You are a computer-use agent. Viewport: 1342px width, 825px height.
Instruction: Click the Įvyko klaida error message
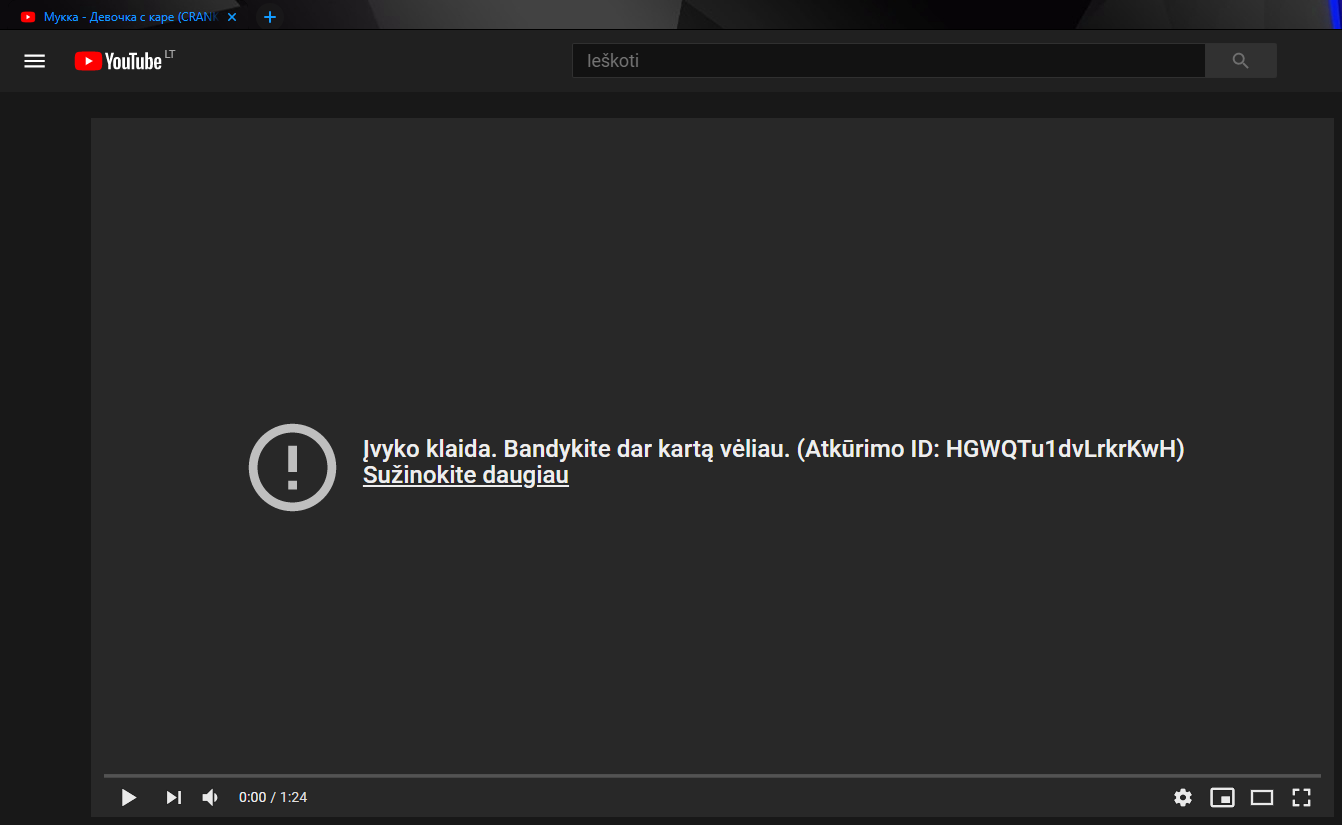coord(773,450)
